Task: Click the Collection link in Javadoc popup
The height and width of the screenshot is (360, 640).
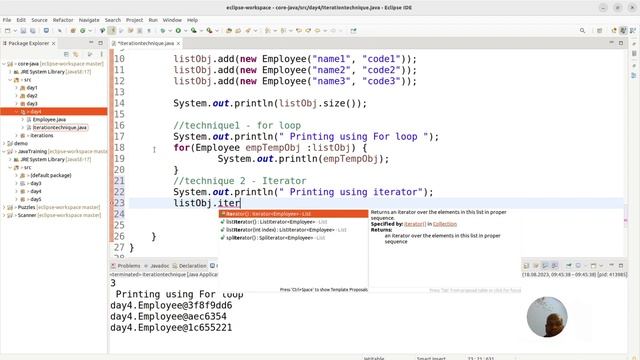Action: (x=444, y=224)
